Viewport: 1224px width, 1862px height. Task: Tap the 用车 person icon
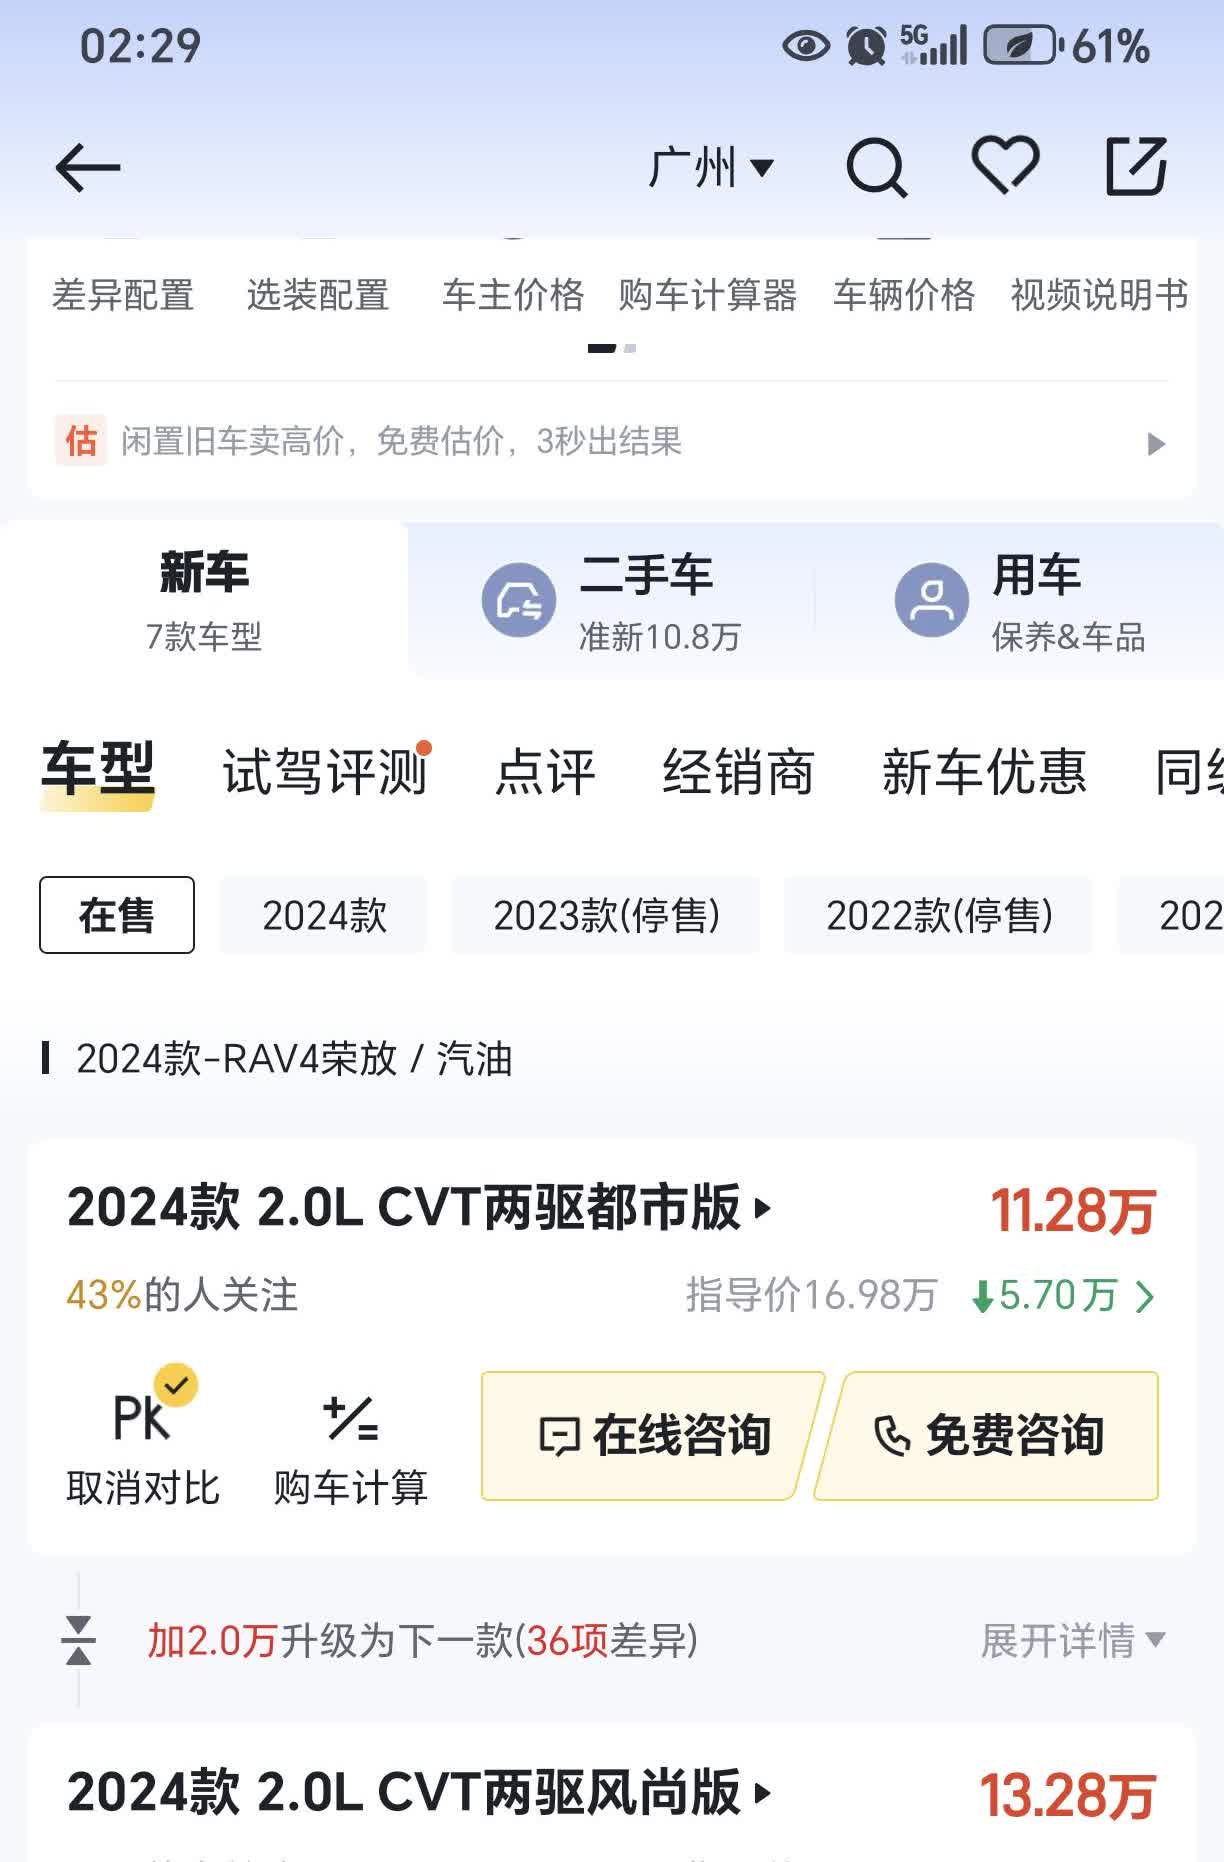932,600
